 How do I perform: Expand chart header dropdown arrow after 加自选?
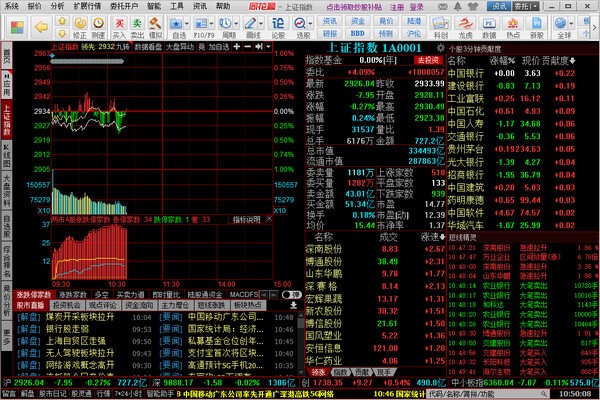[x=269, y=47]
